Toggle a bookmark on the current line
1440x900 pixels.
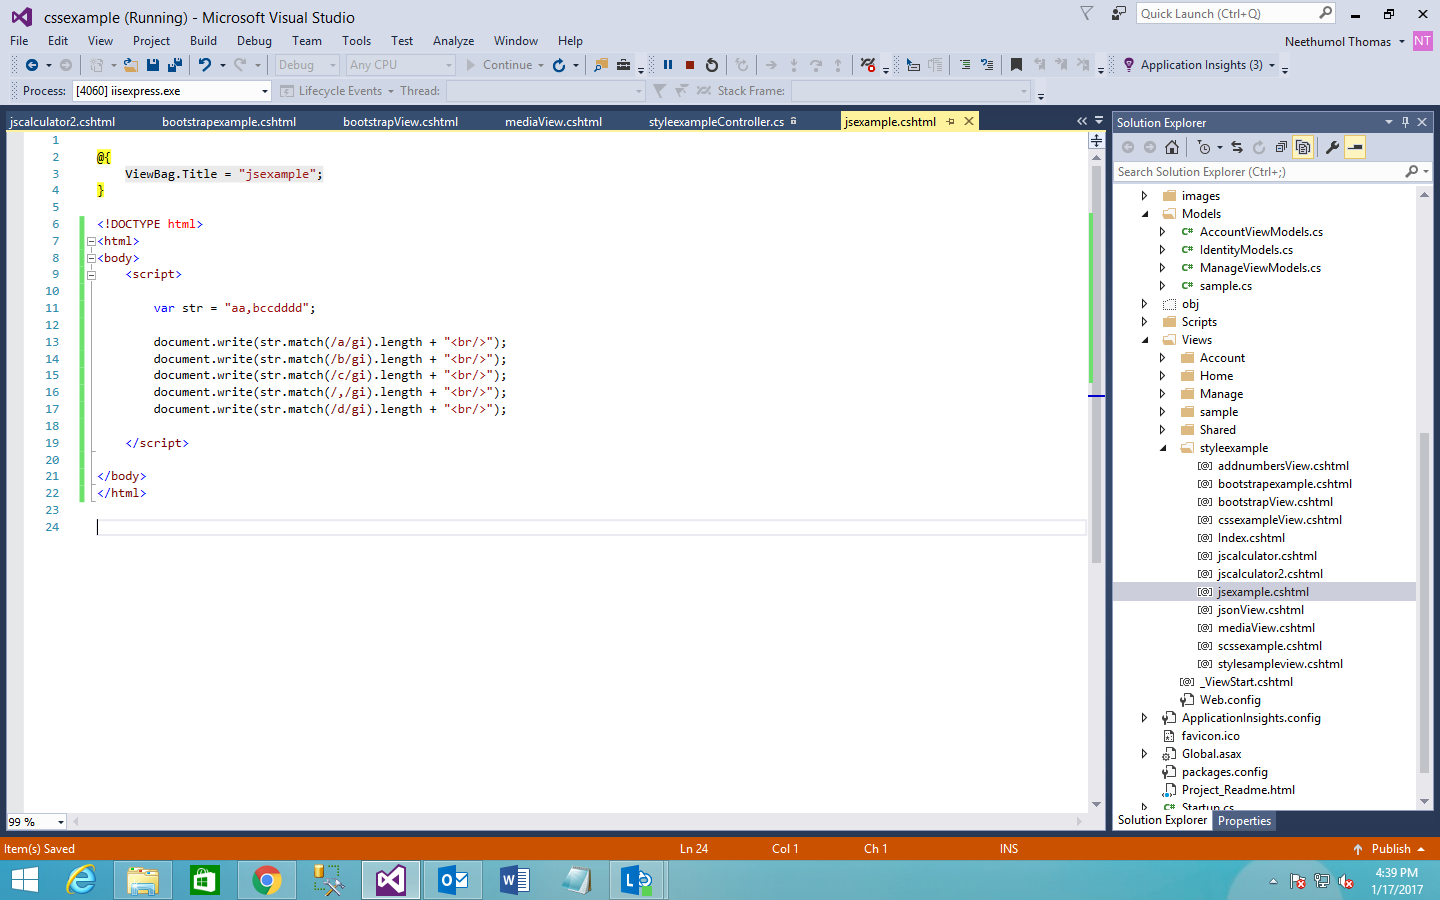(x=1016, y=65)
